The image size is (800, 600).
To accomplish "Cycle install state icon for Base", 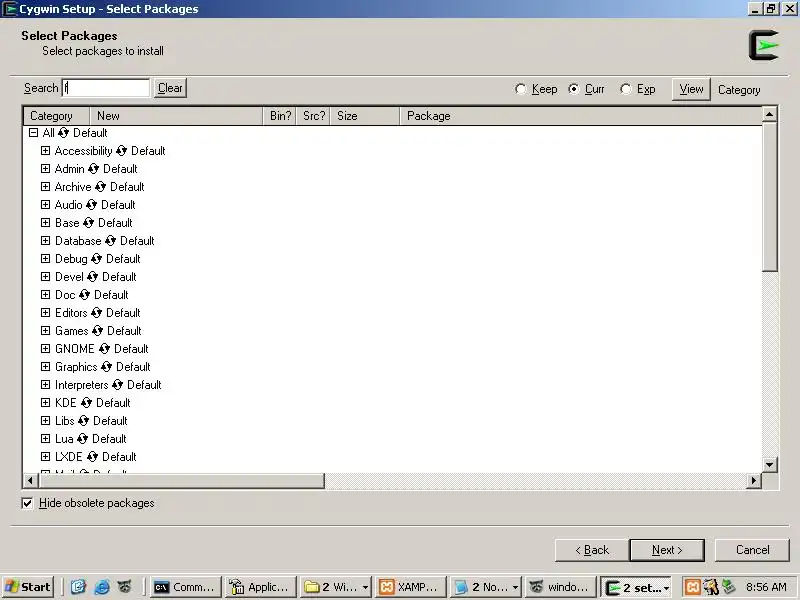I will click(88, 223).
